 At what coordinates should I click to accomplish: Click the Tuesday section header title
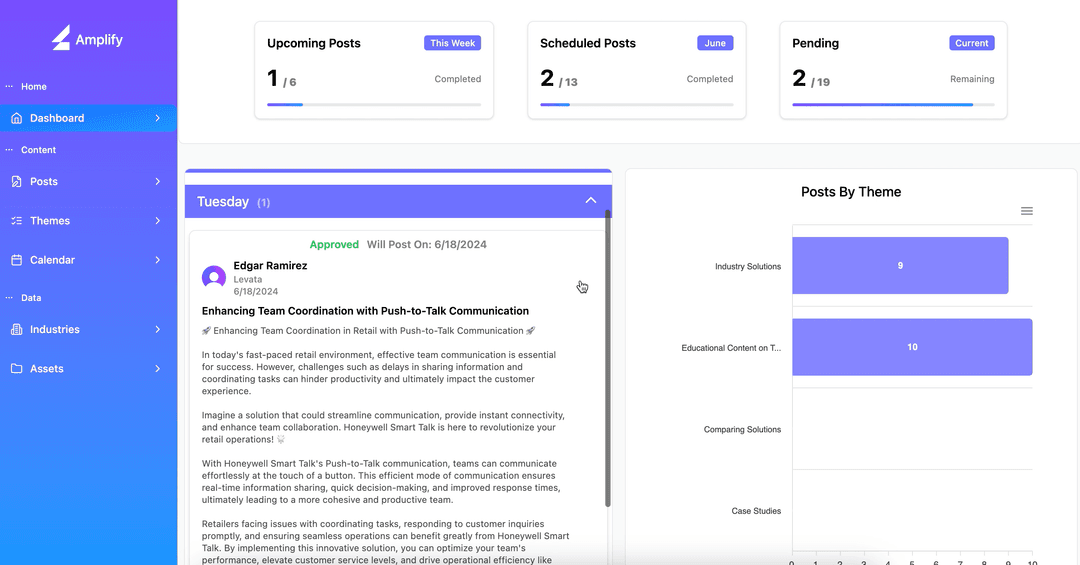pos(222,202)
